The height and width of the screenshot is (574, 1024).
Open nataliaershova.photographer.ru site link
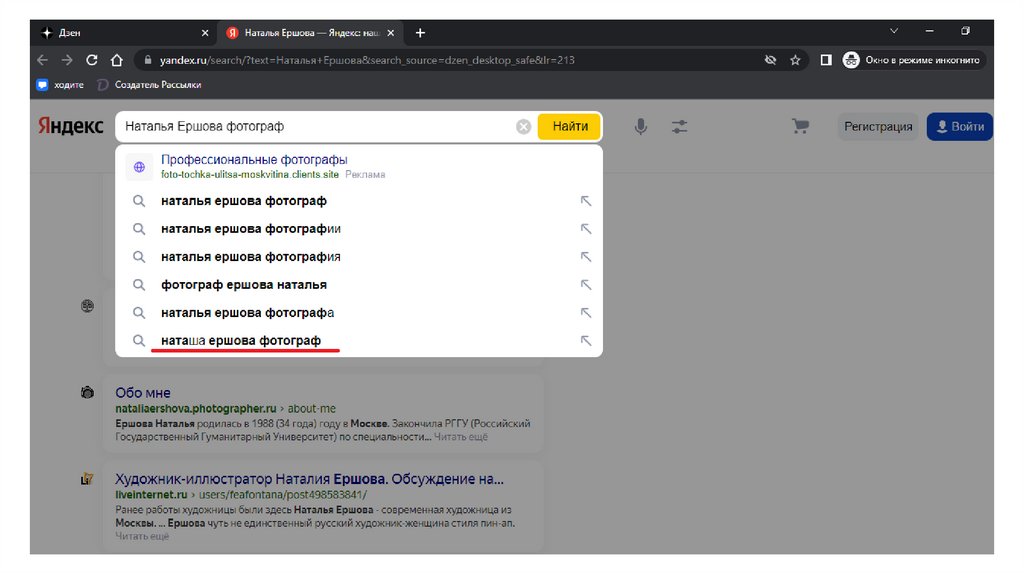pyautogui.click(x=196, y=409)
